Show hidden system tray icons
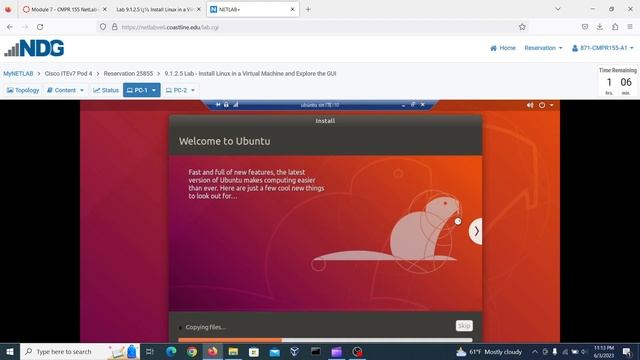The height and width of the screenshot is (360, 640). point(534,351)
